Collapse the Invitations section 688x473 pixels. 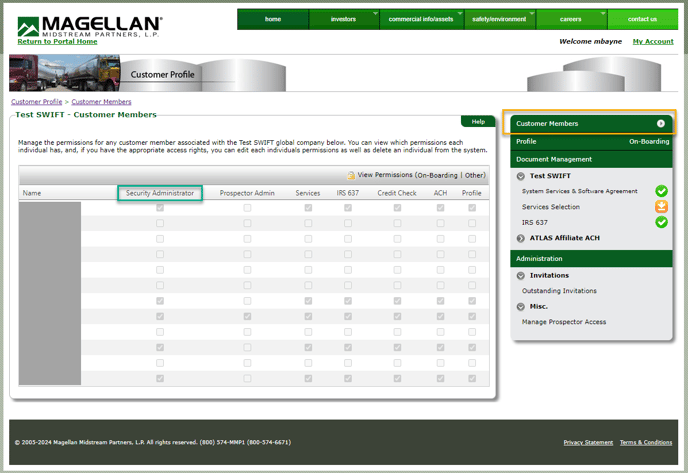(x=520, y=276)
